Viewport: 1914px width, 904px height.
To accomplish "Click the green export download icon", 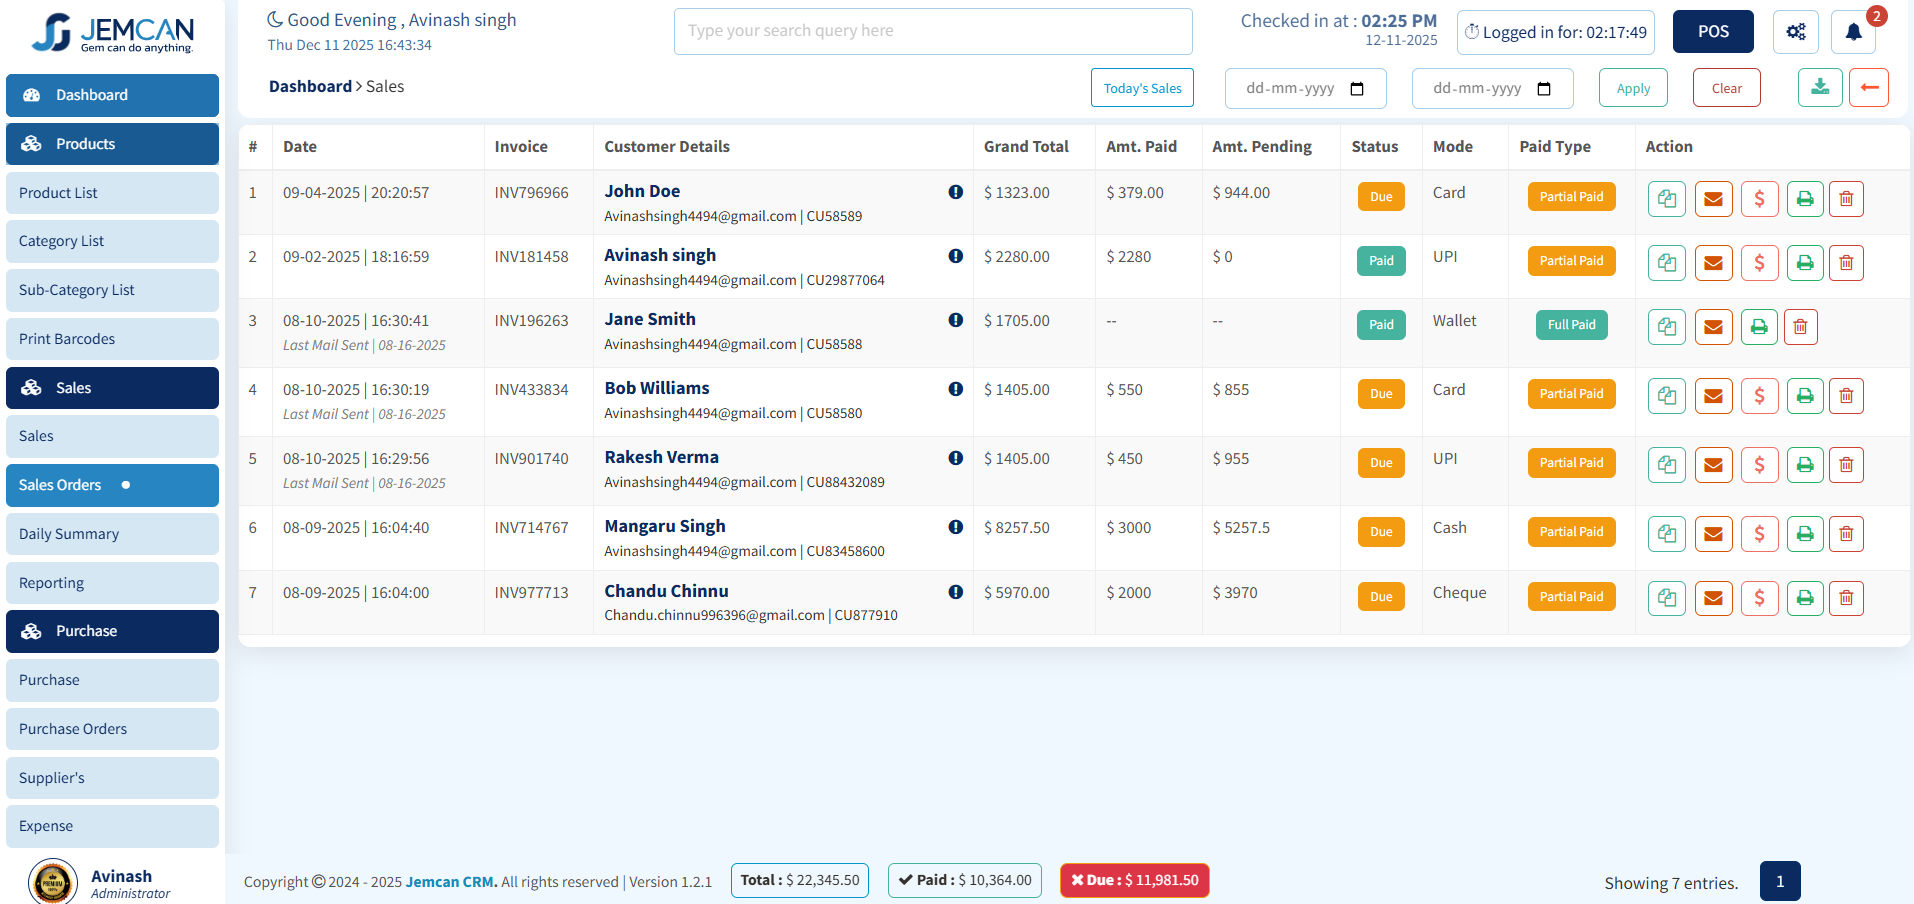I will 1819,87.
